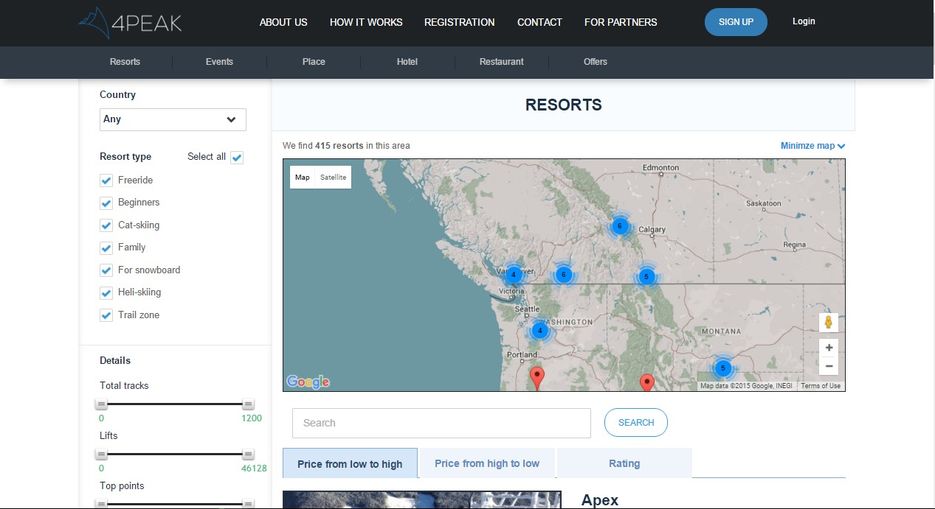Click the red pin south of Portland
Image resolution: width=935 pixels, height=509 pixels.
537,378
